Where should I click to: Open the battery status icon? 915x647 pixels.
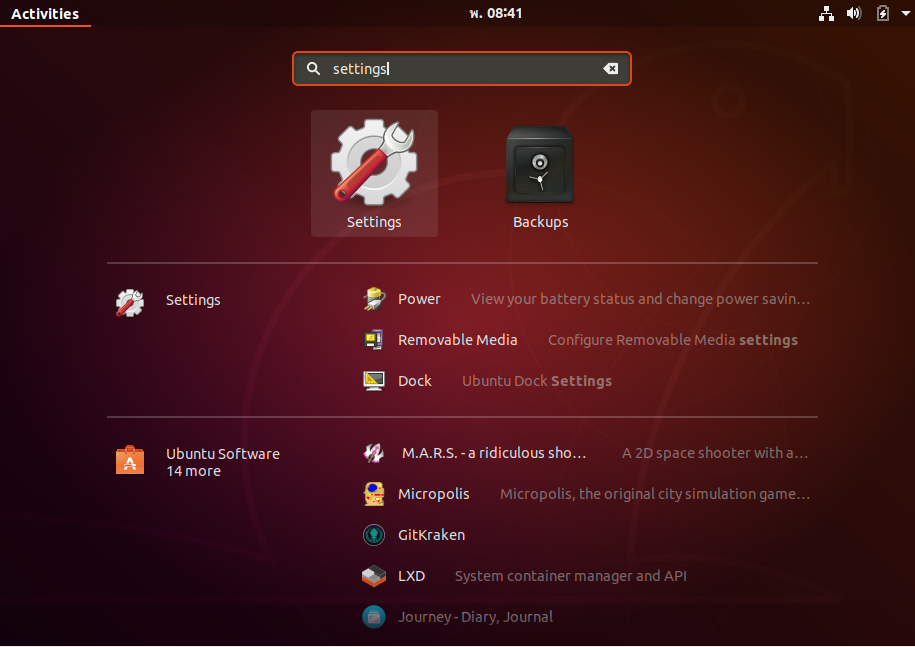[x=881, y=13]
